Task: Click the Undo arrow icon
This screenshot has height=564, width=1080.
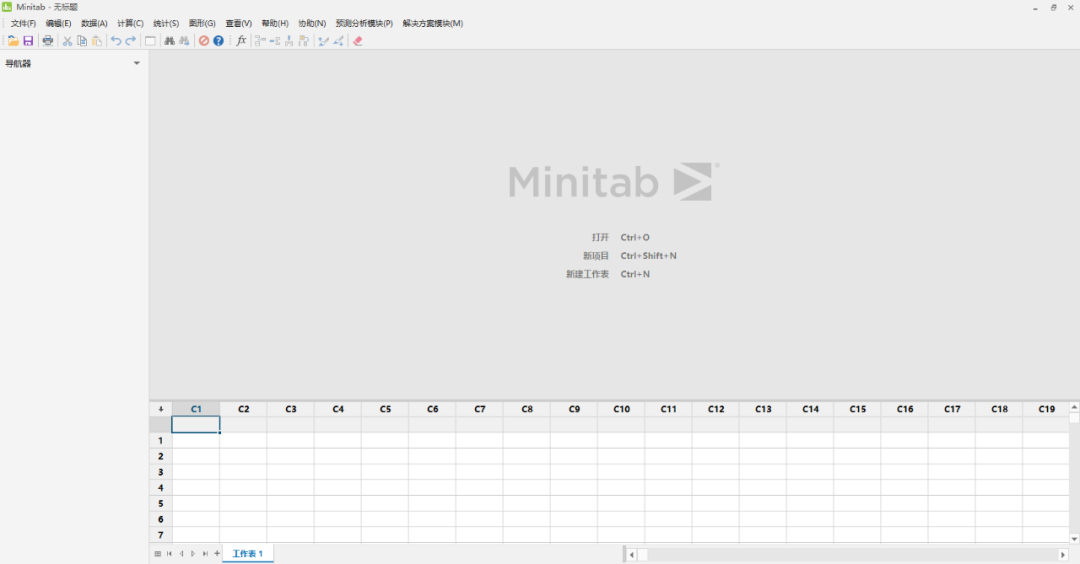Action: (116, 41)
